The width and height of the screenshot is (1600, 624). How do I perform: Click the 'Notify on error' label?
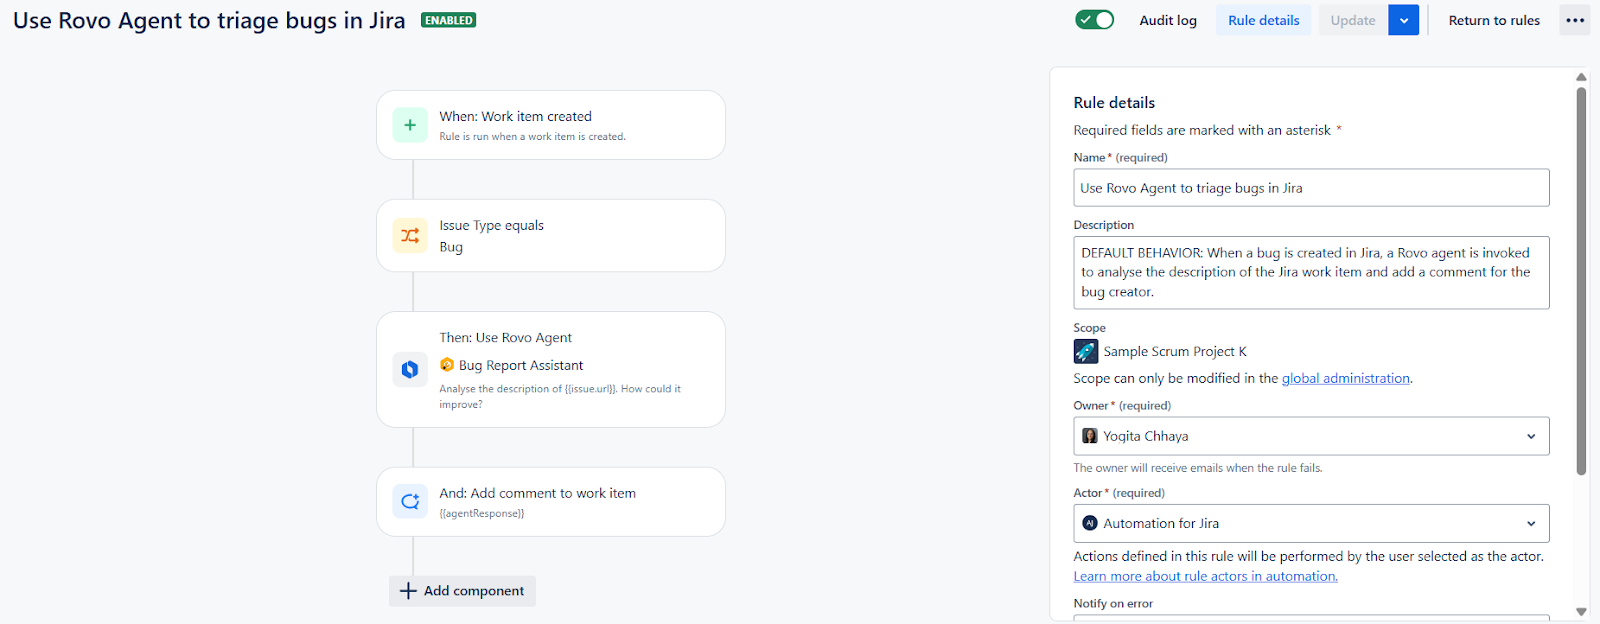point(1113,603)
